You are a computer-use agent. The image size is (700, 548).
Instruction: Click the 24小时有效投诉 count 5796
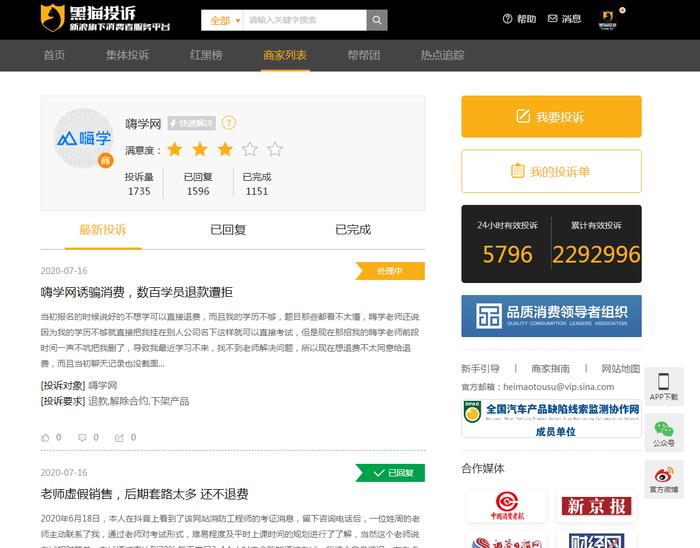coord(508,254)
